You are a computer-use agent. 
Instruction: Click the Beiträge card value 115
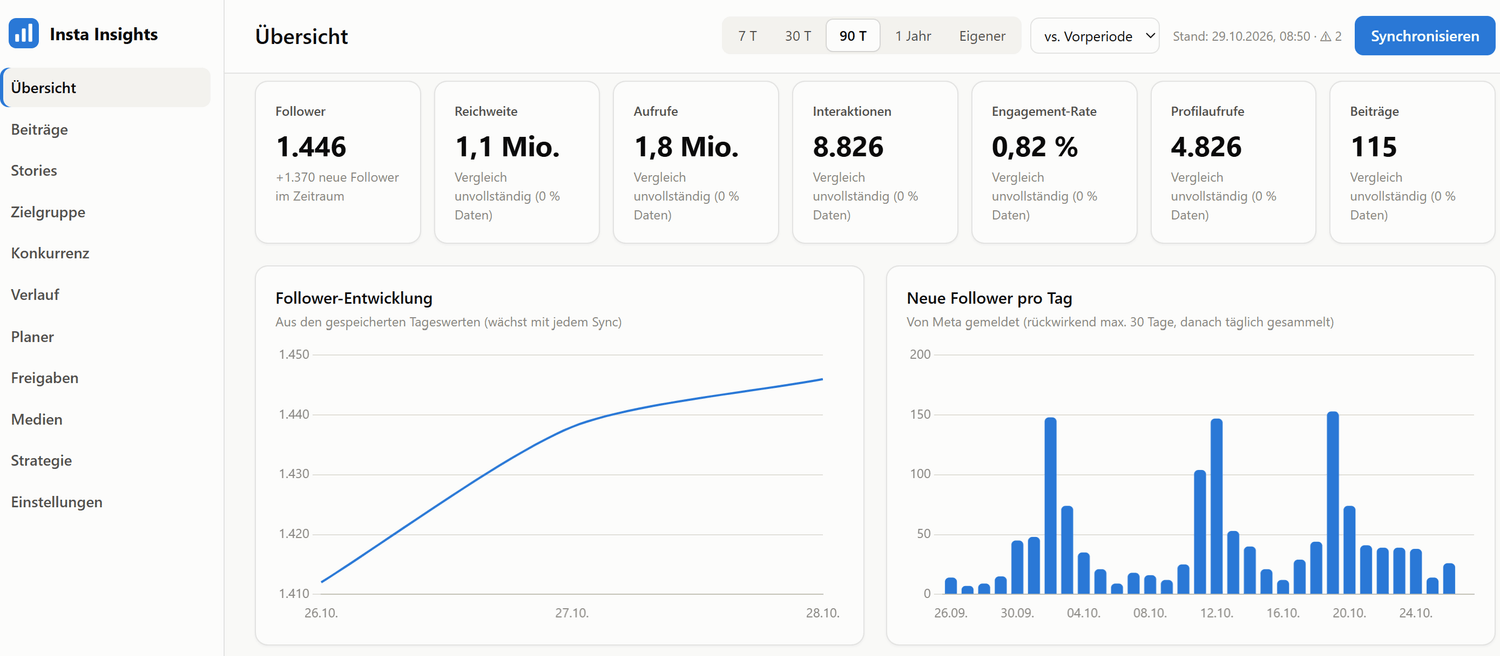[1373, 147]
